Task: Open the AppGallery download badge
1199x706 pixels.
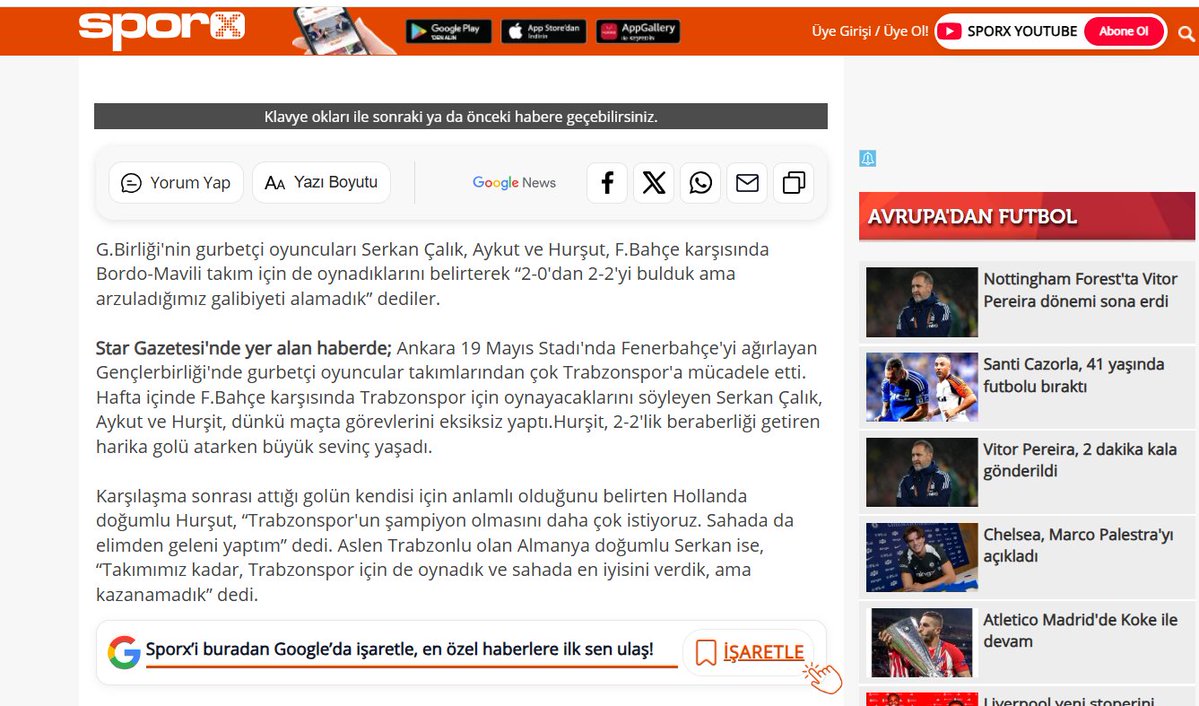Action: coord(638,31)
